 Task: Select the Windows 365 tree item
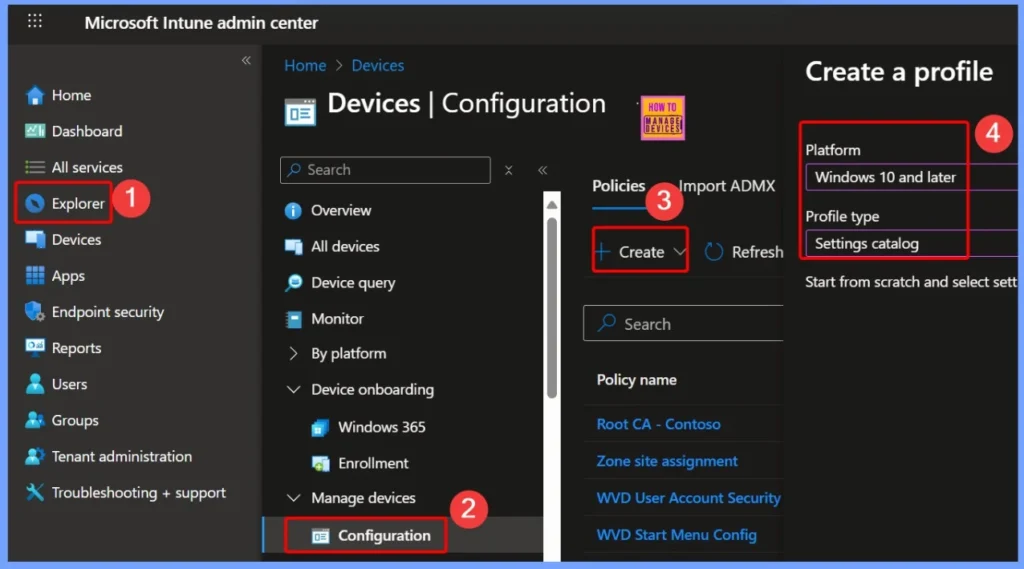tap(381, 427)
